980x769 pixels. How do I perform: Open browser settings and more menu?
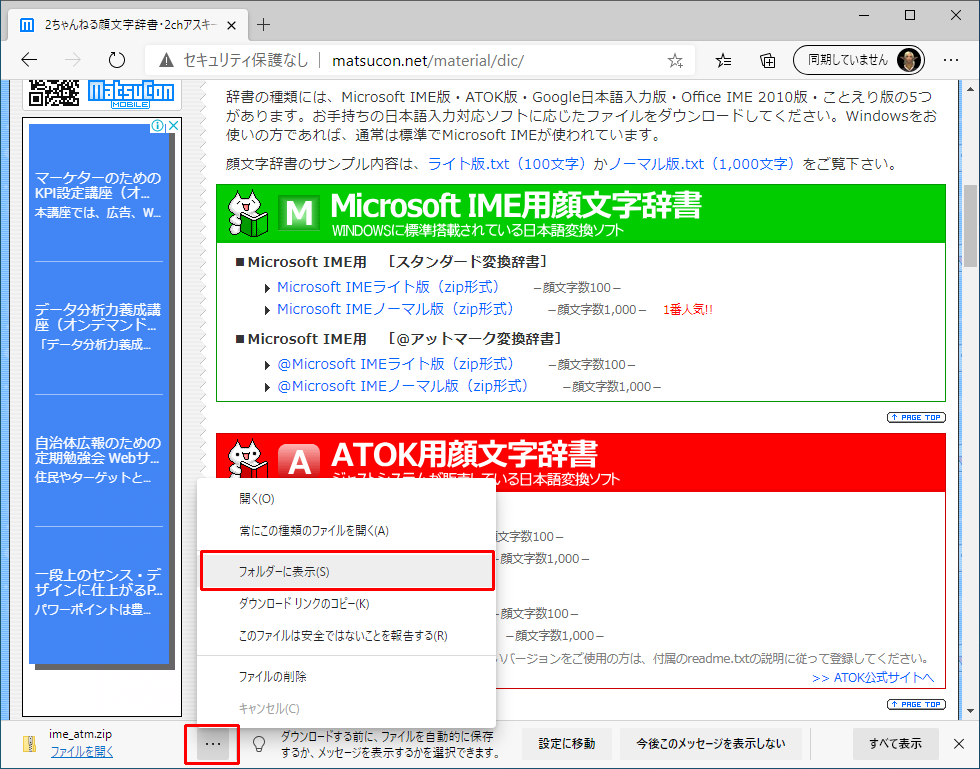click(951, 61)
